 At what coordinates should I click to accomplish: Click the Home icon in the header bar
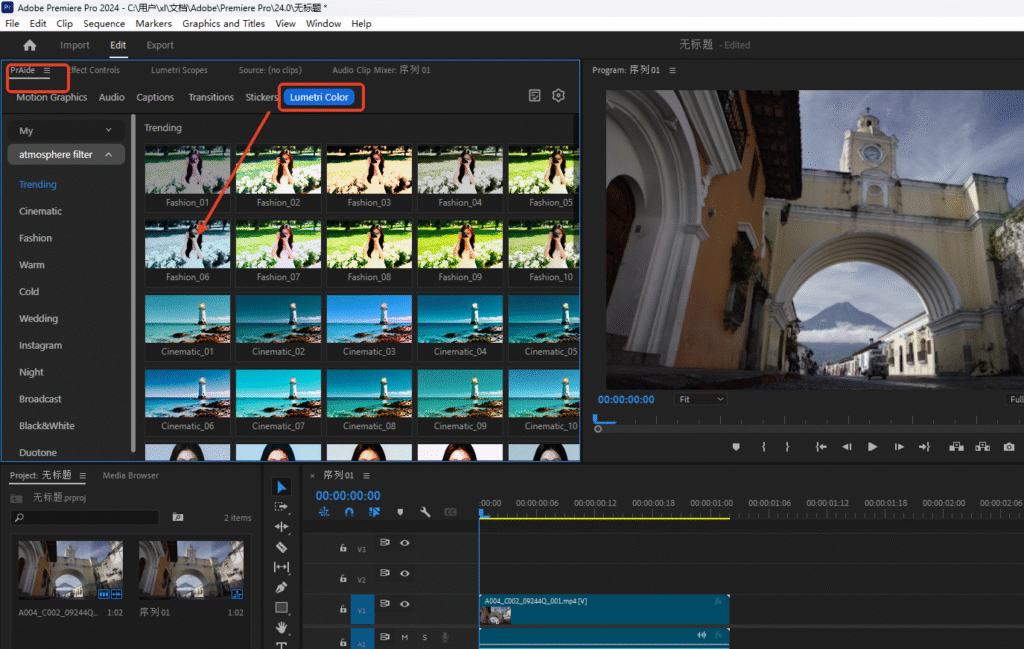pos(29,45)
